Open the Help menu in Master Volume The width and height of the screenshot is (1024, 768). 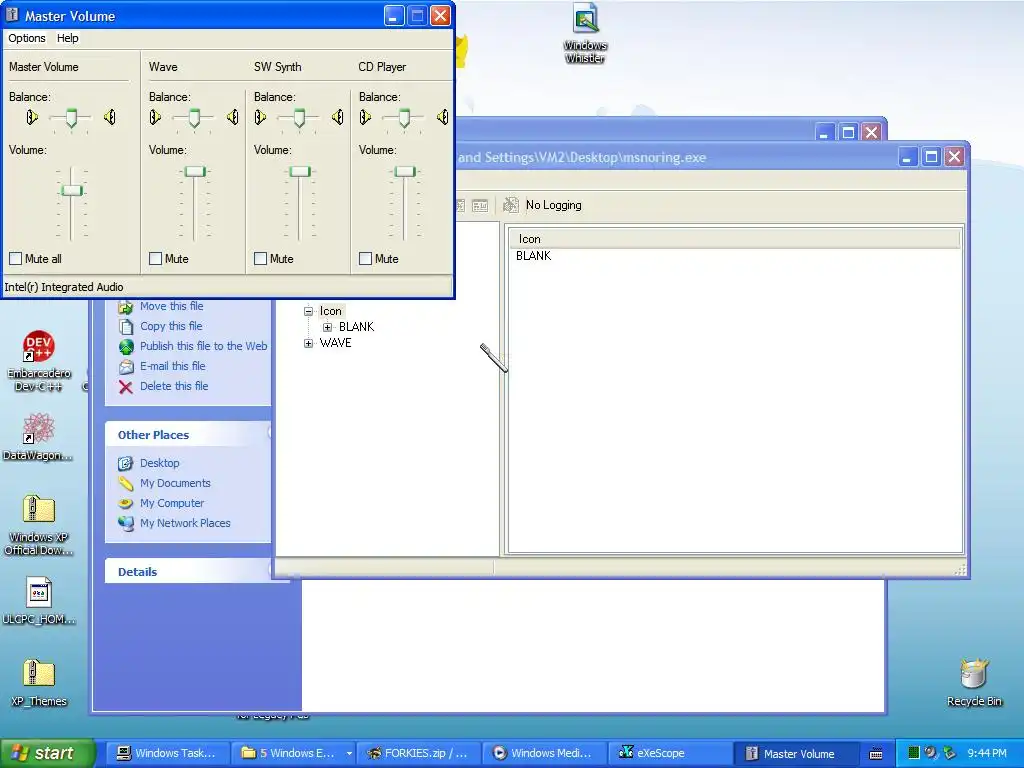(x=67, y=38)
